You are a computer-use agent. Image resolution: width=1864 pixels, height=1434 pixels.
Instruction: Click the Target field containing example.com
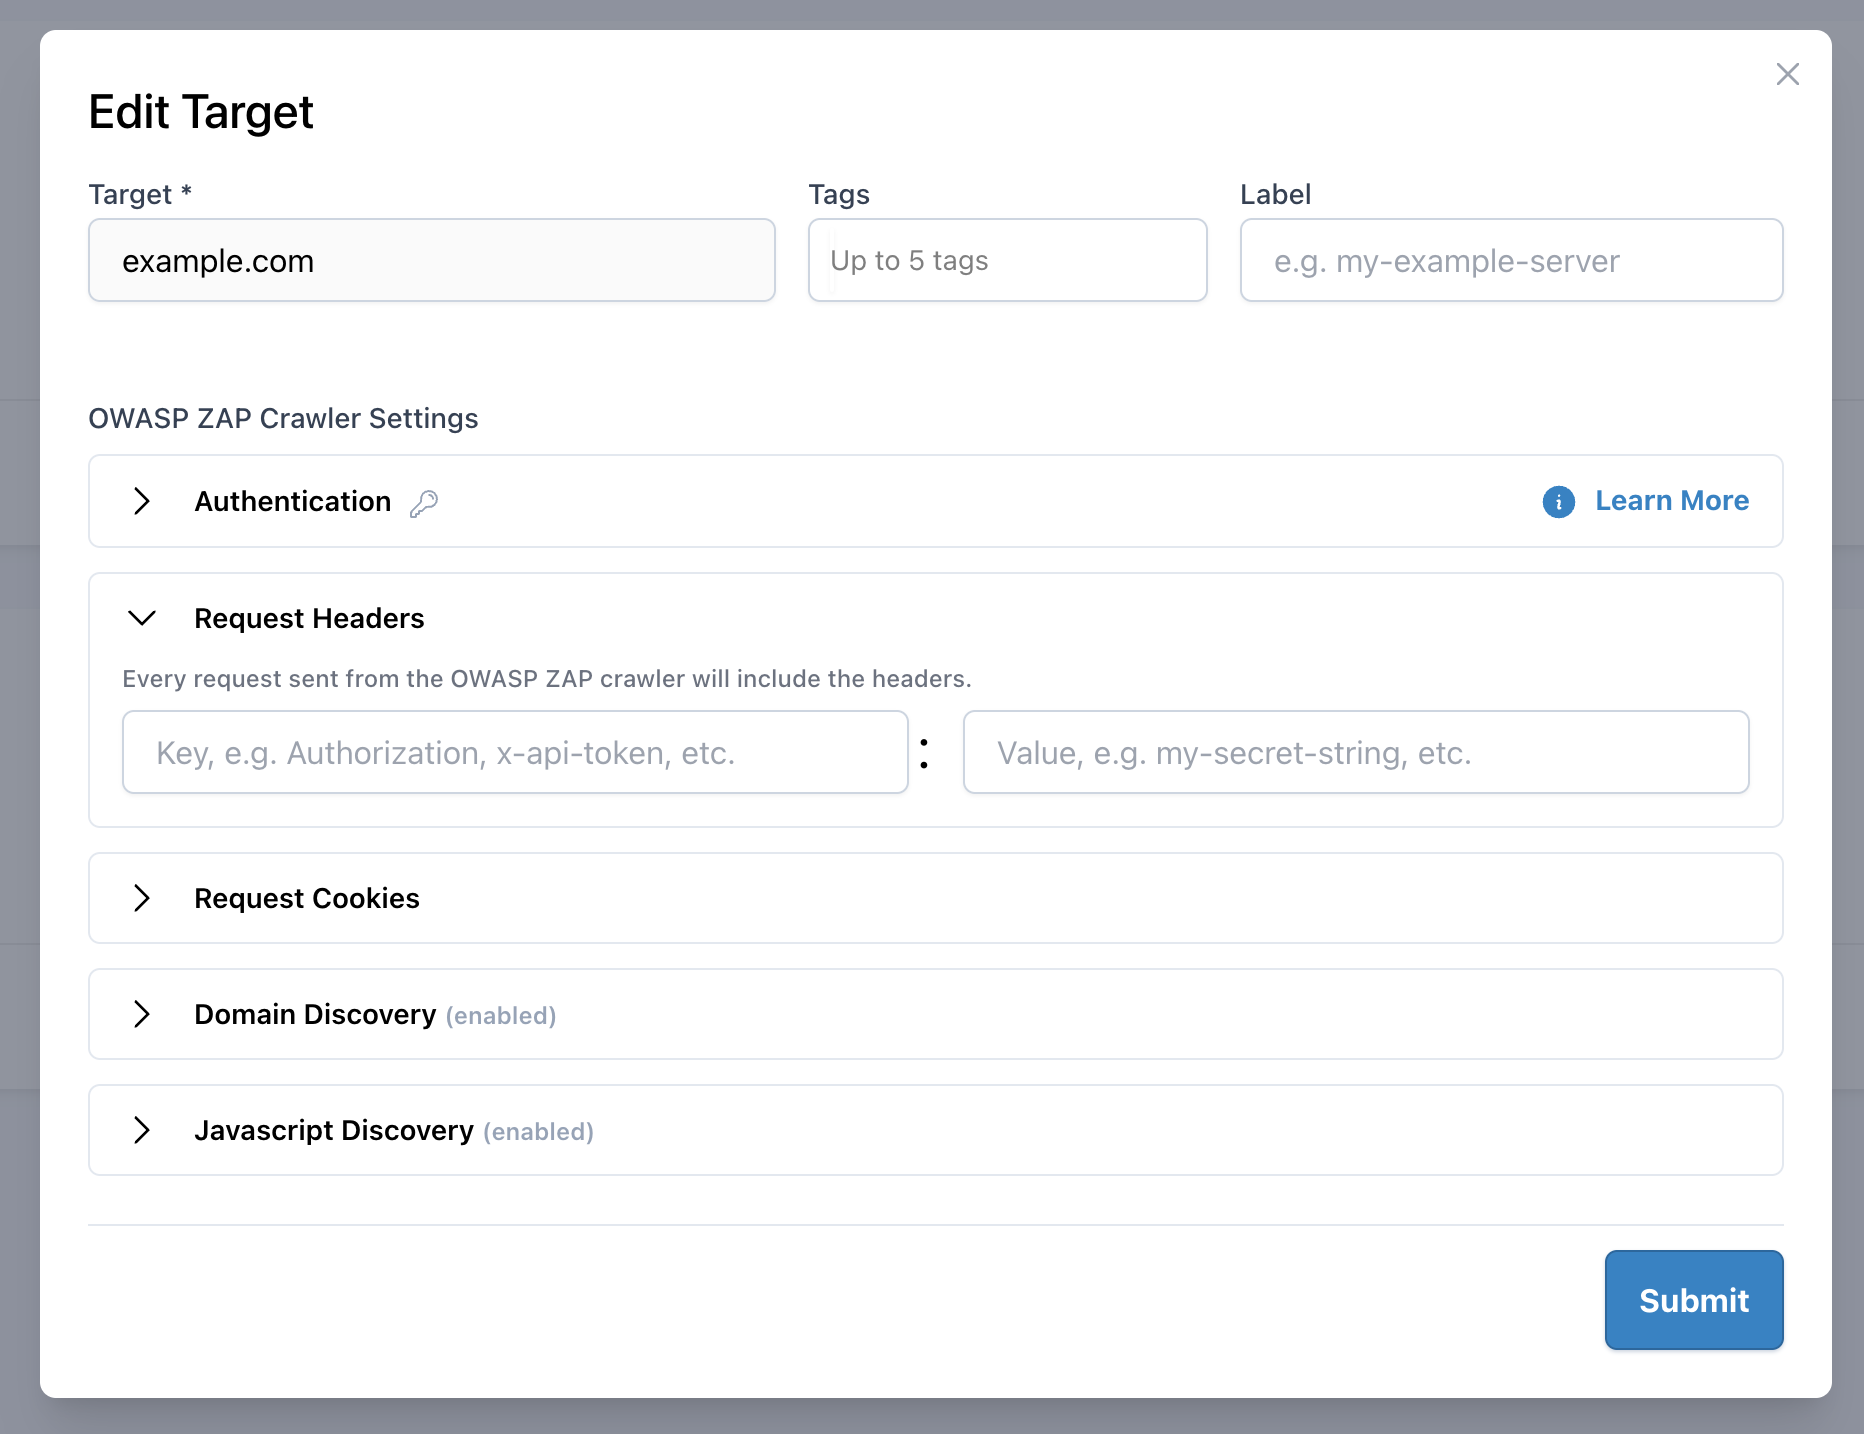click(431, 261)
